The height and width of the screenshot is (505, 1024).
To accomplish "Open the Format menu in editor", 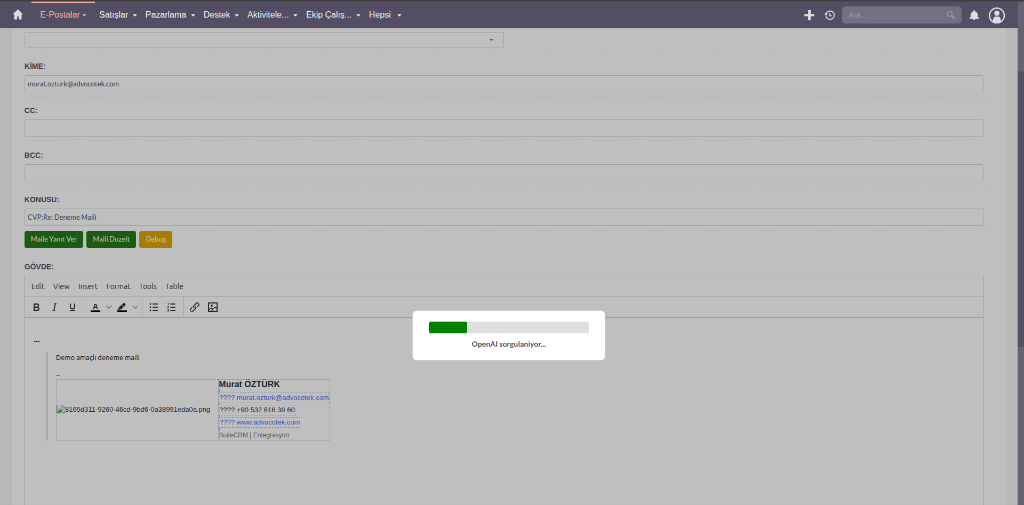I will (x=118, y=286).
